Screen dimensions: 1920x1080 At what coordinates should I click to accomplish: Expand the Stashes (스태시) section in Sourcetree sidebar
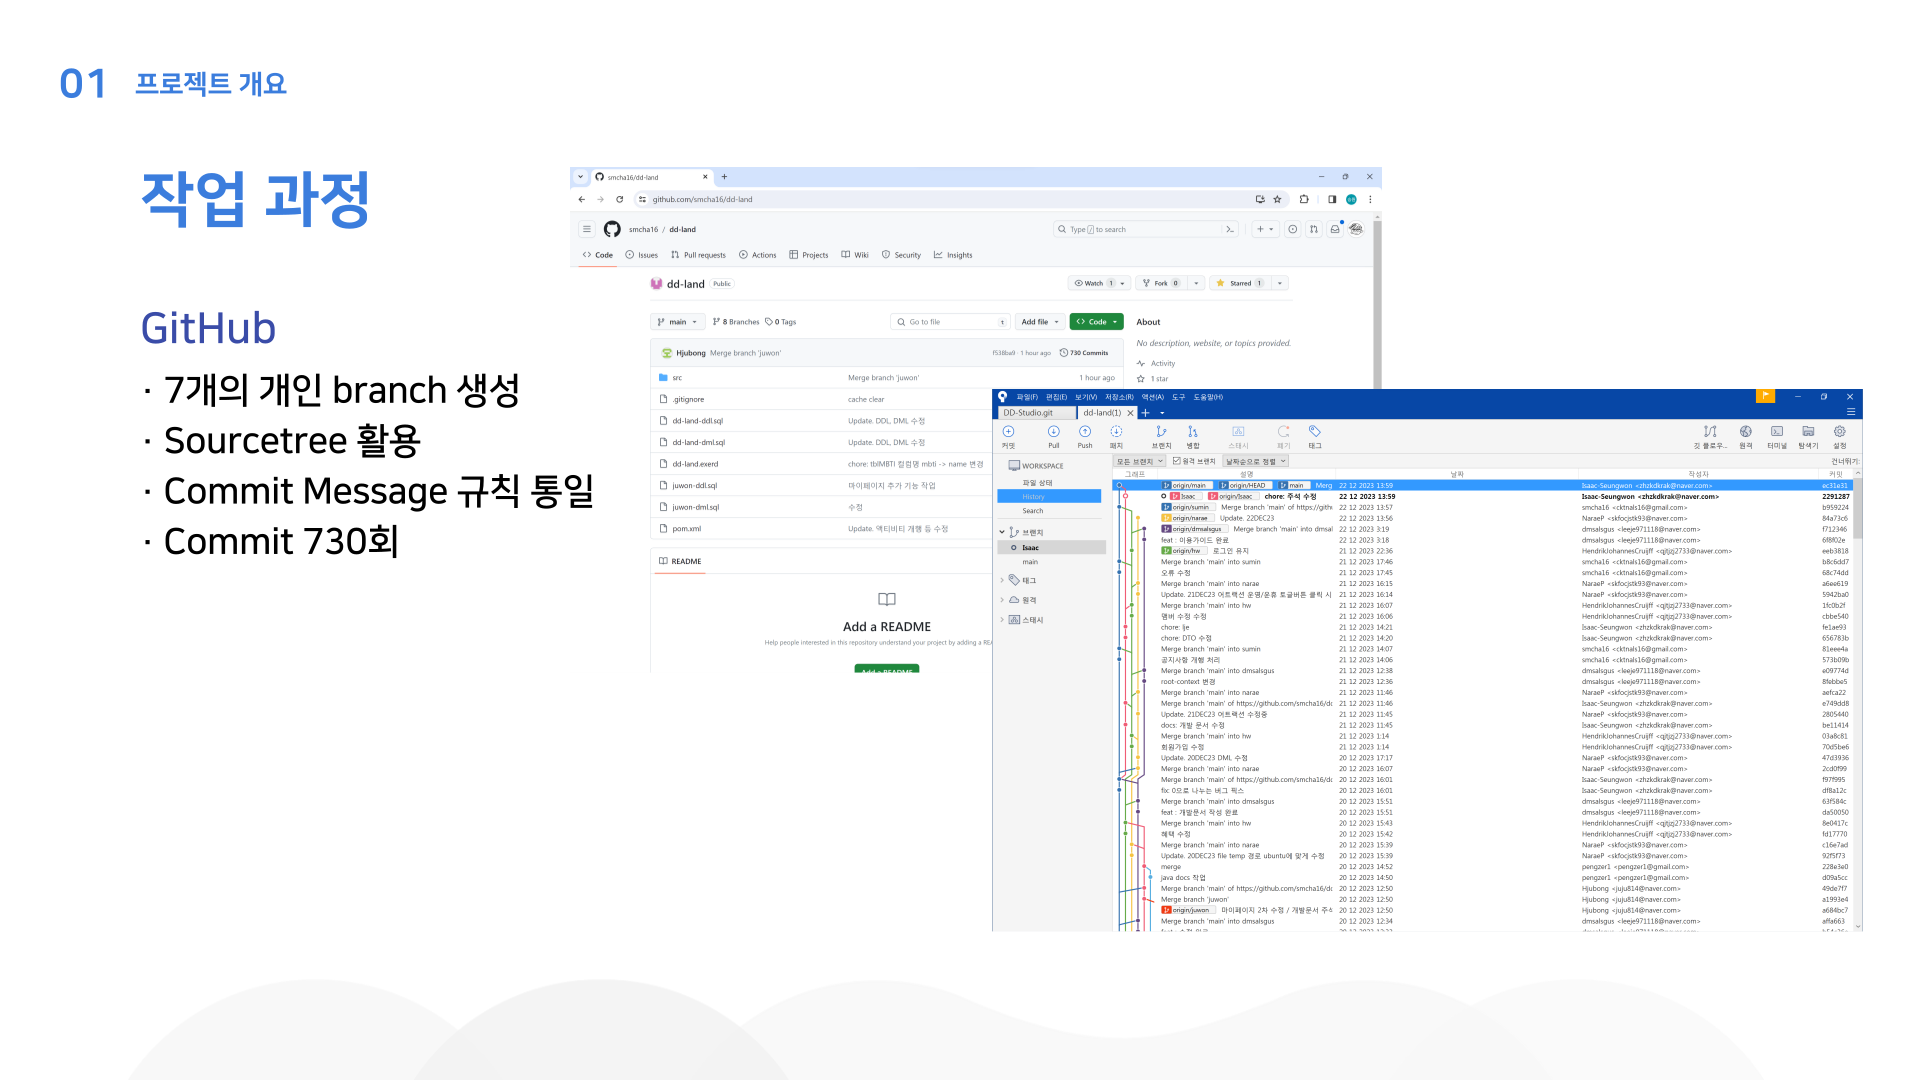click(1002, 620)
